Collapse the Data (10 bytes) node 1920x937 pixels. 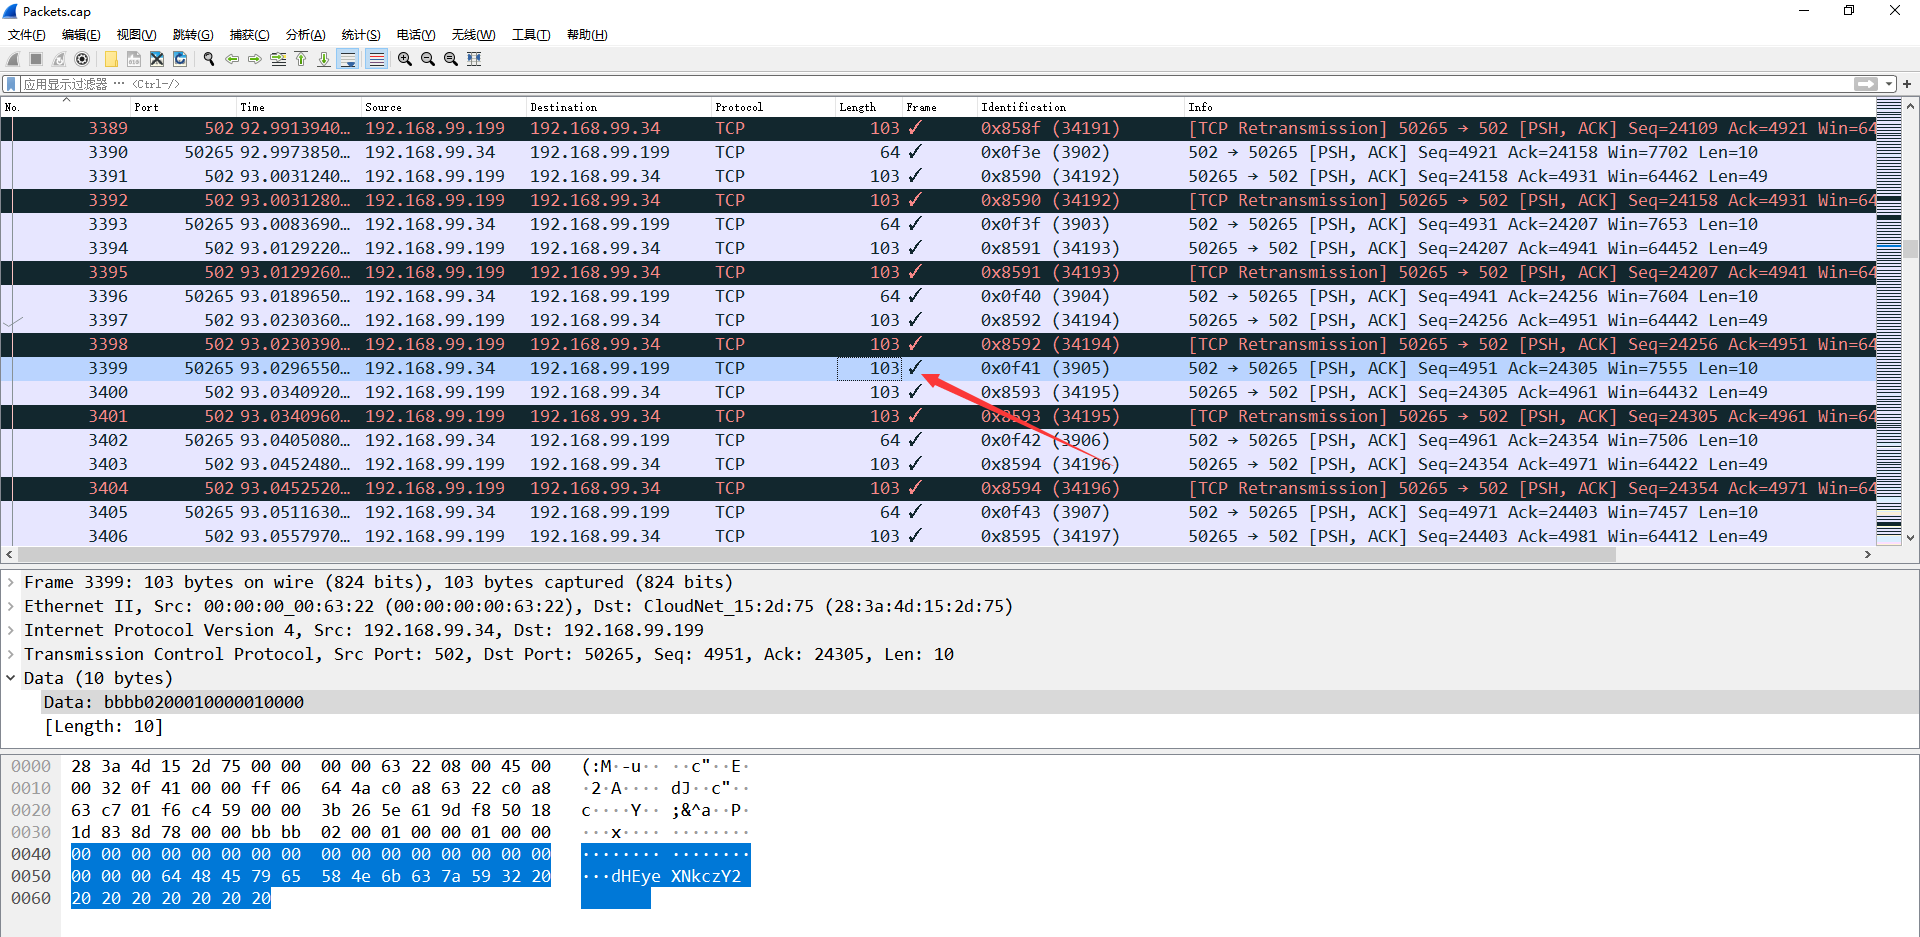coord(11,678)
